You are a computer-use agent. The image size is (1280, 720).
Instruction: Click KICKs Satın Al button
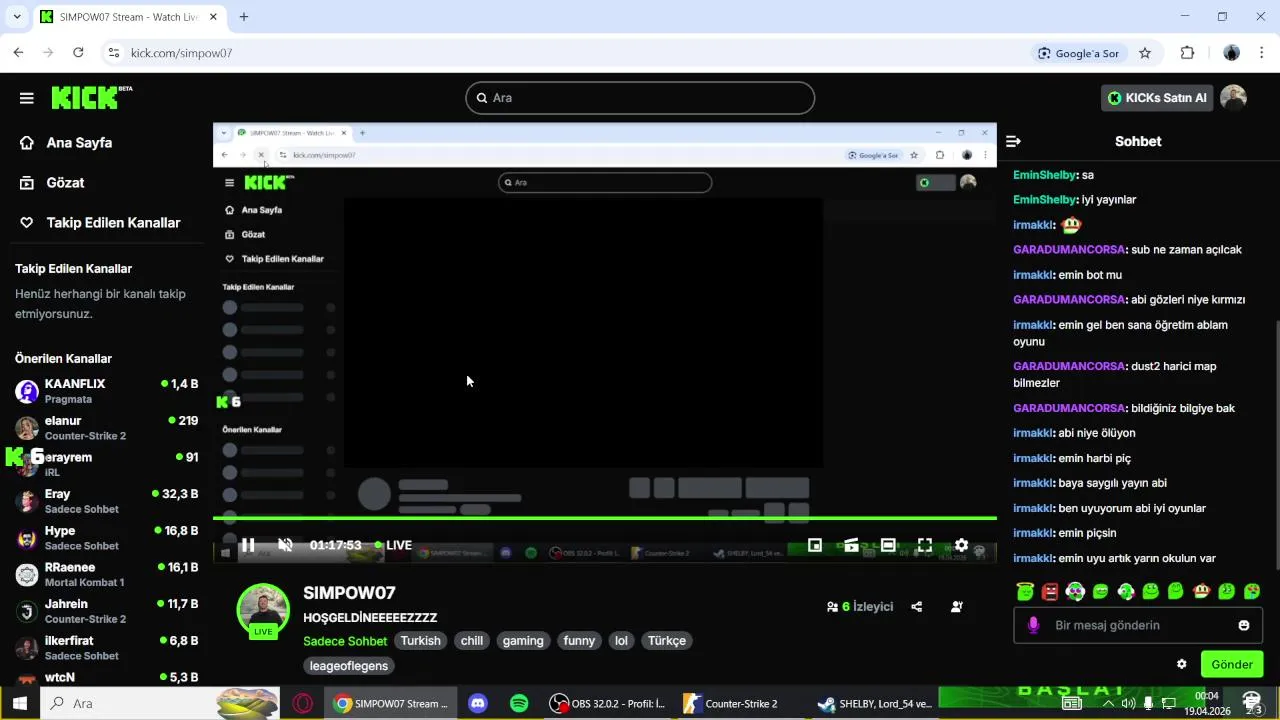[1157, 98]
